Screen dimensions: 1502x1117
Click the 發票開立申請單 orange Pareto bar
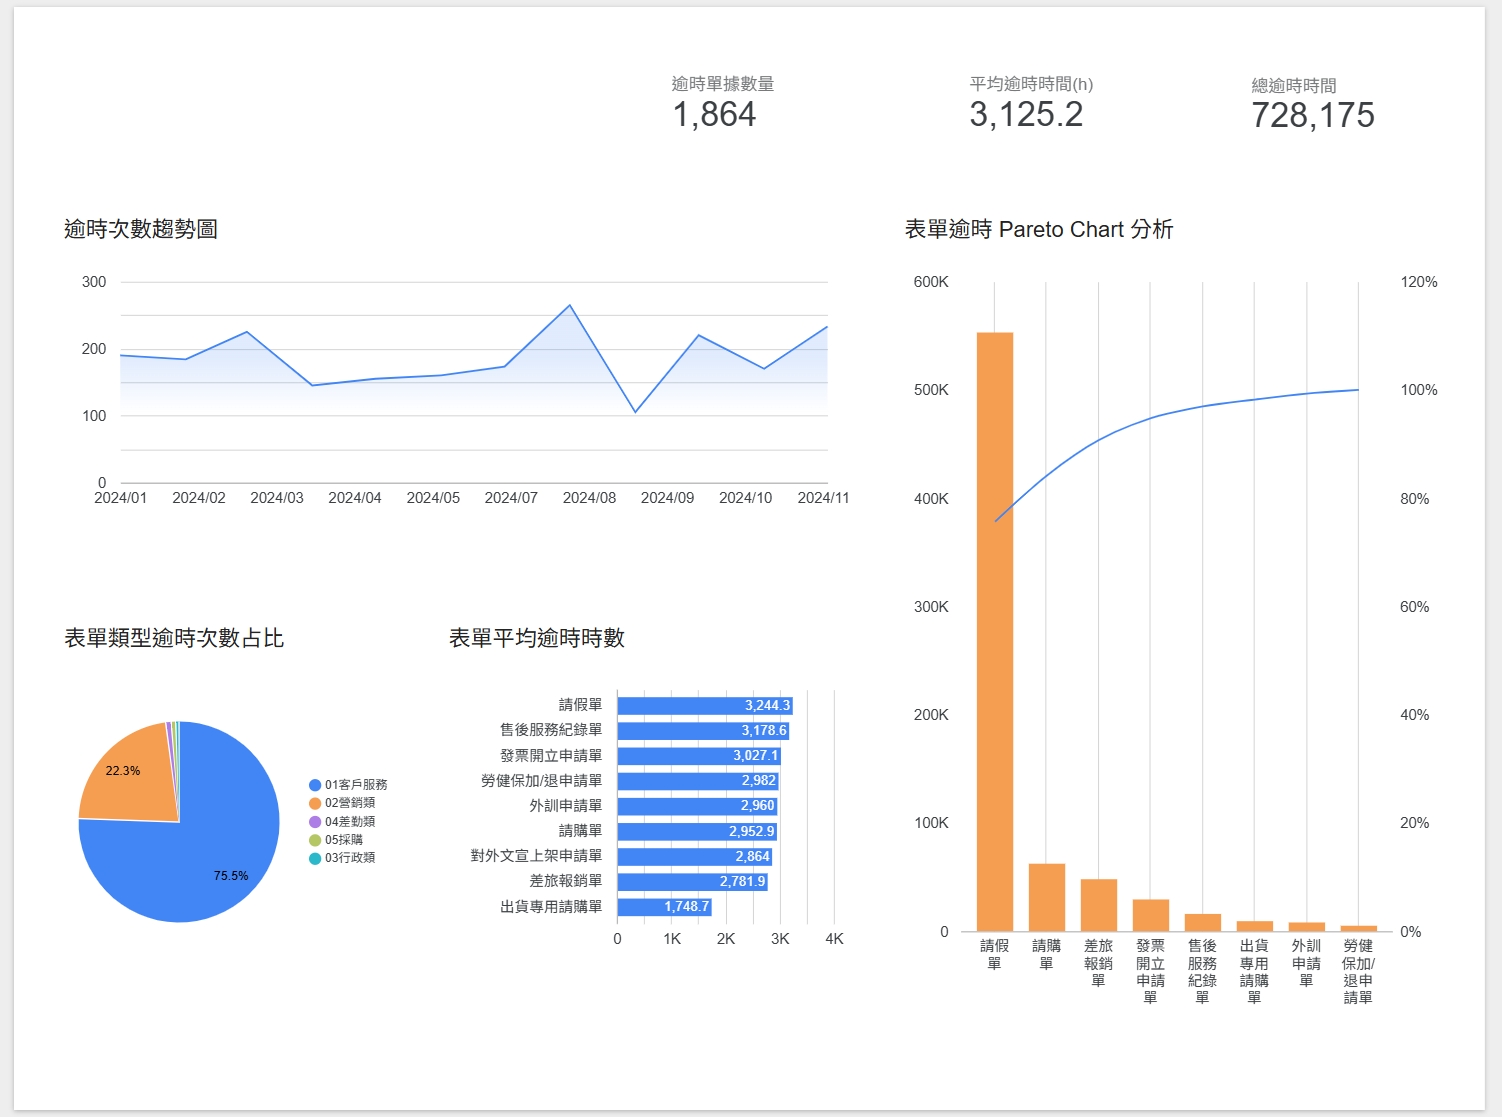pos(1150,915)
